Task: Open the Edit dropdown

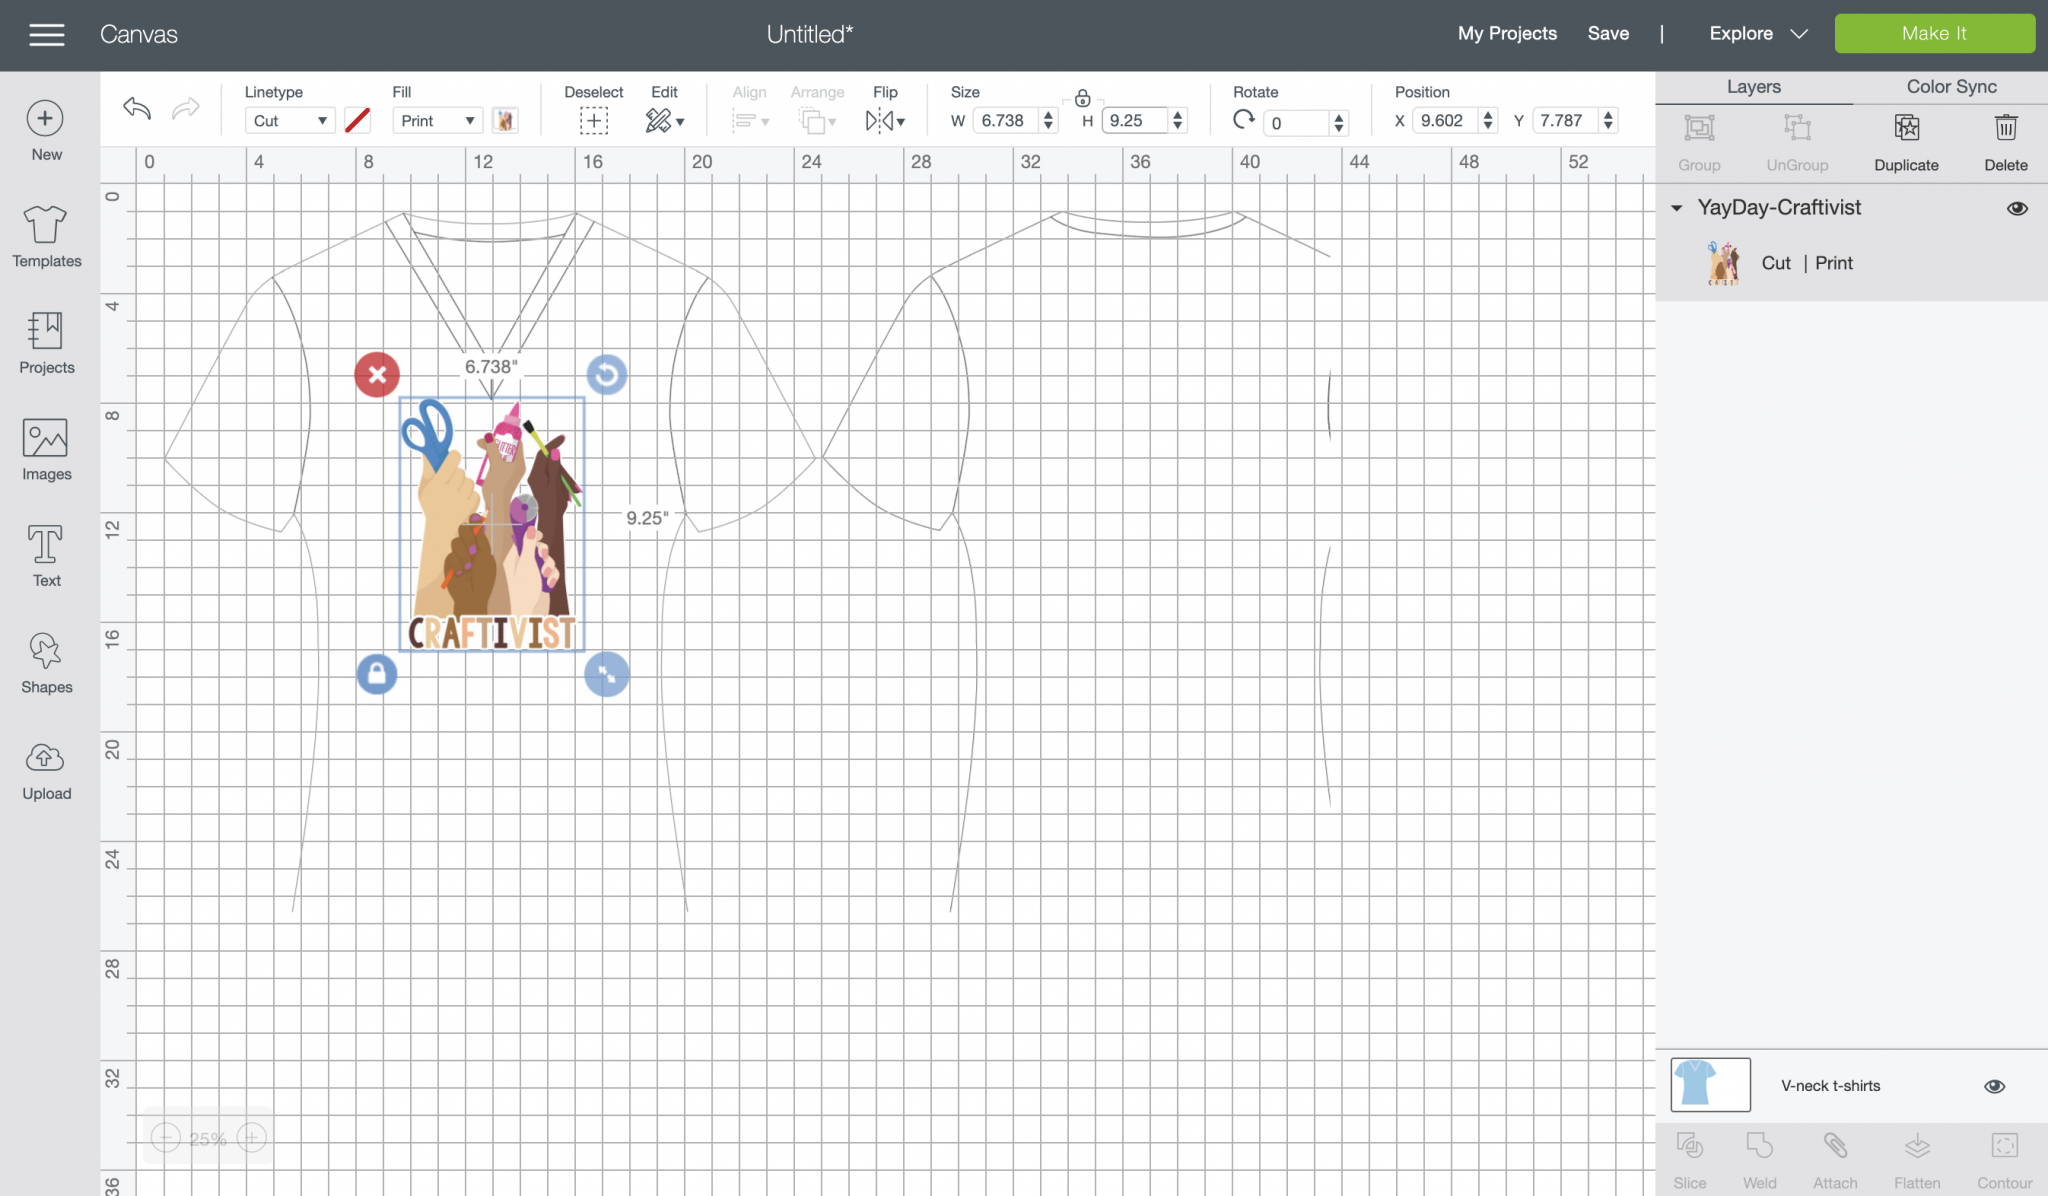Action: (x=665, y=121)
